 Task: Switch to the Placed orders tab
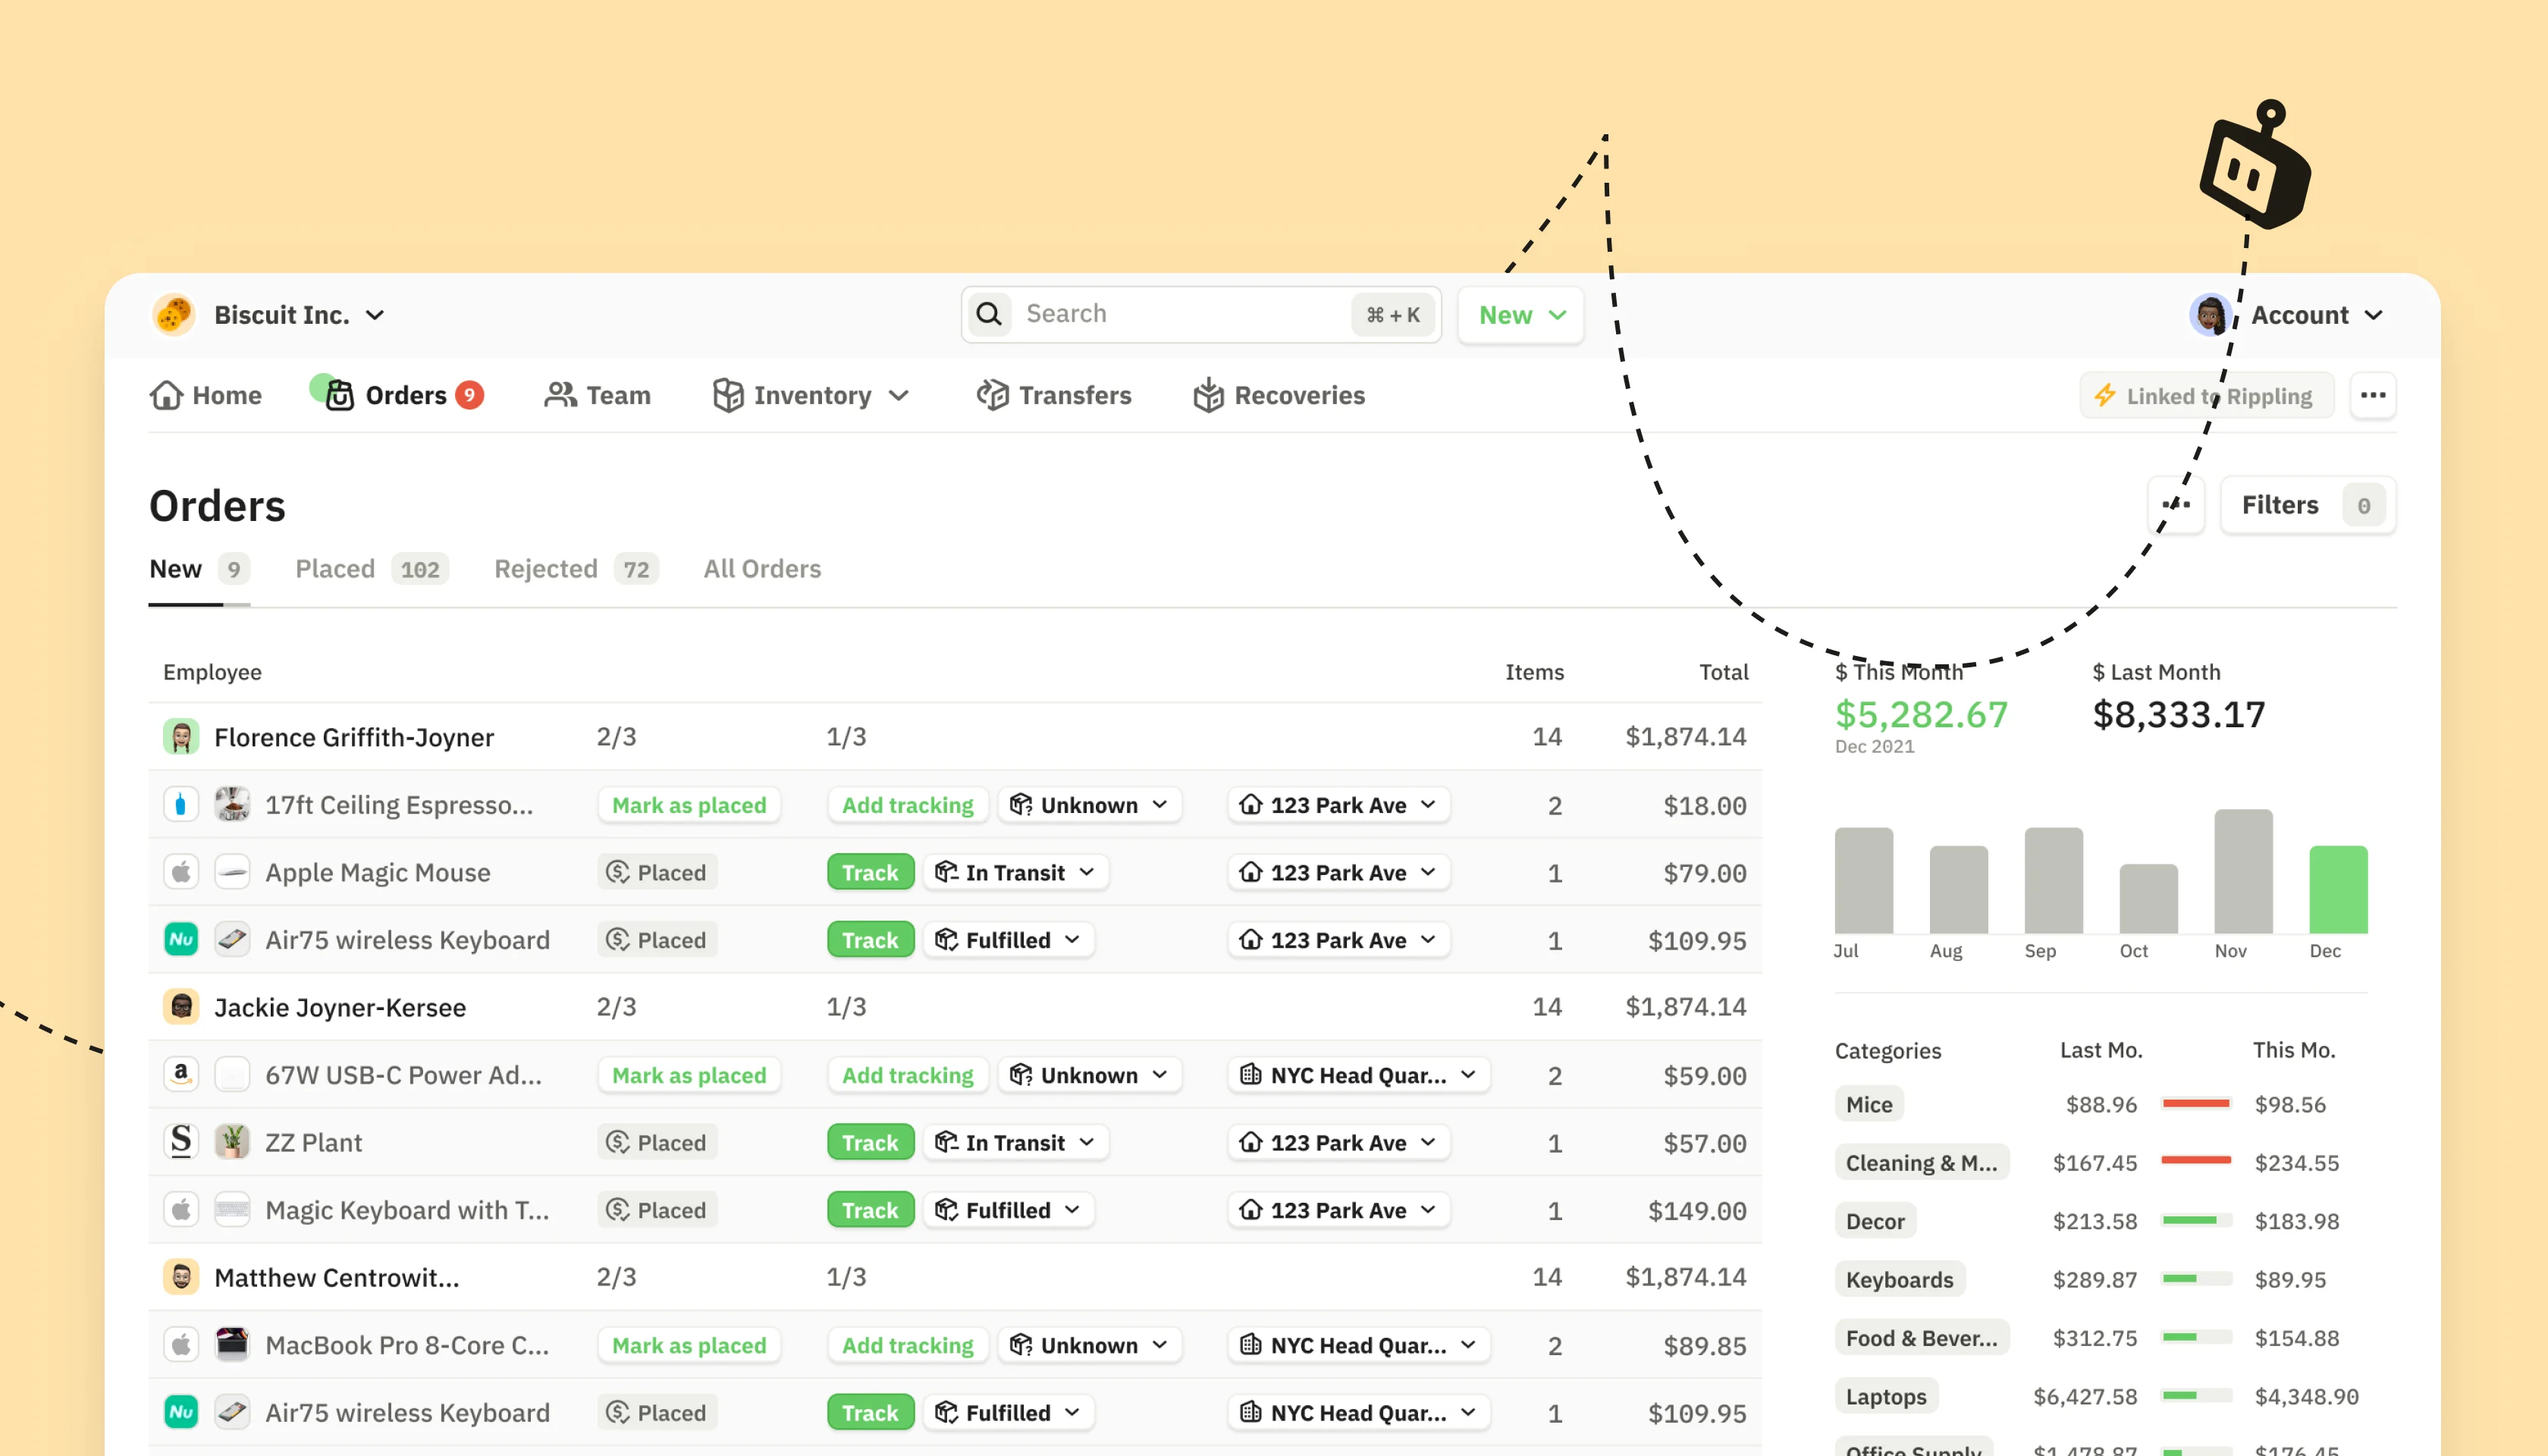(x=335, y=569)
